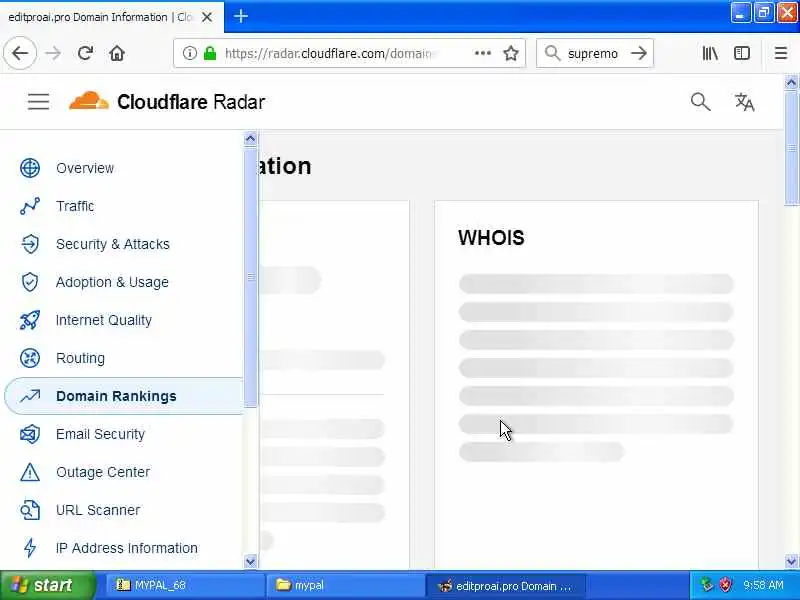Submit the supremo search with arrow
This screenshot has width=800, height=600.
(x=638, y=53)
